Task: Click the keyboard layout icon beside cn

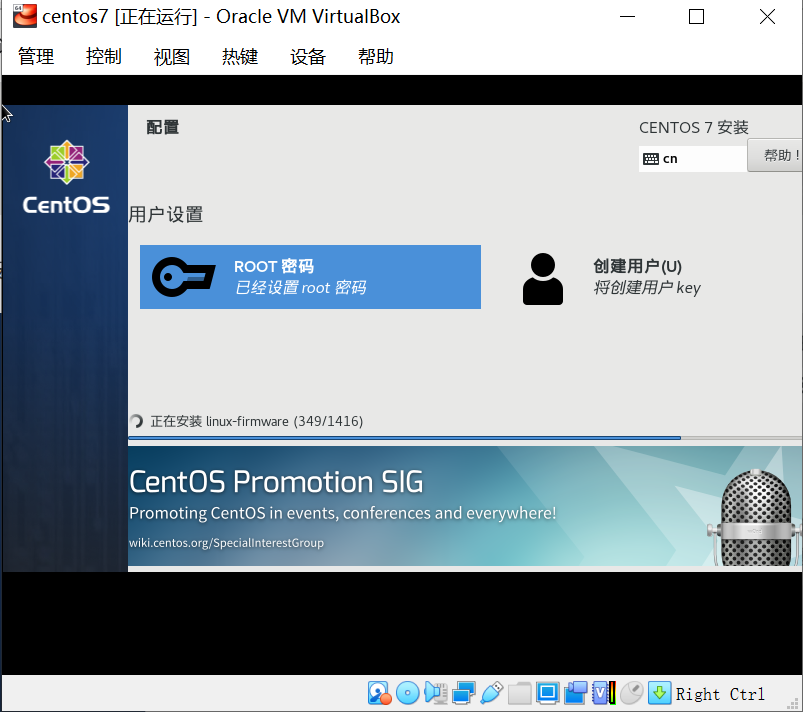Action: tap(651, 159)
